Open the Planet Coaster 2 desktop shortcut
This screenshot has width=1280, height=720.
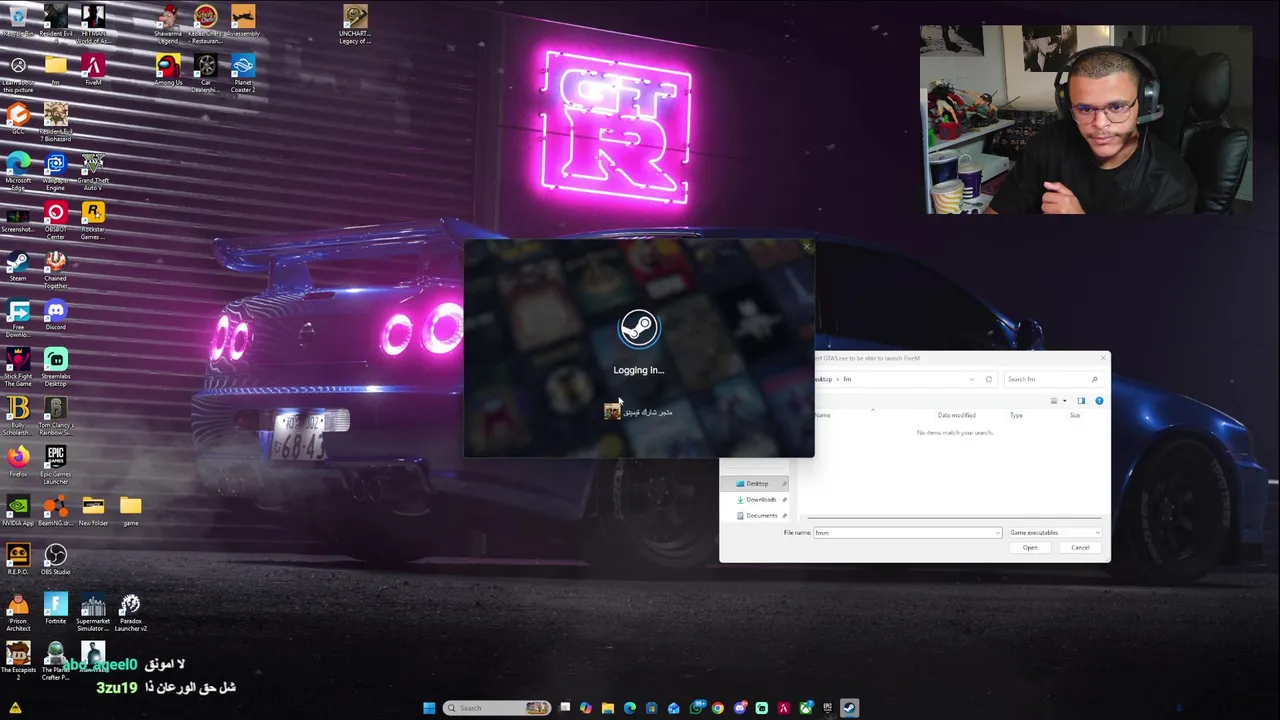coord(243,72)
